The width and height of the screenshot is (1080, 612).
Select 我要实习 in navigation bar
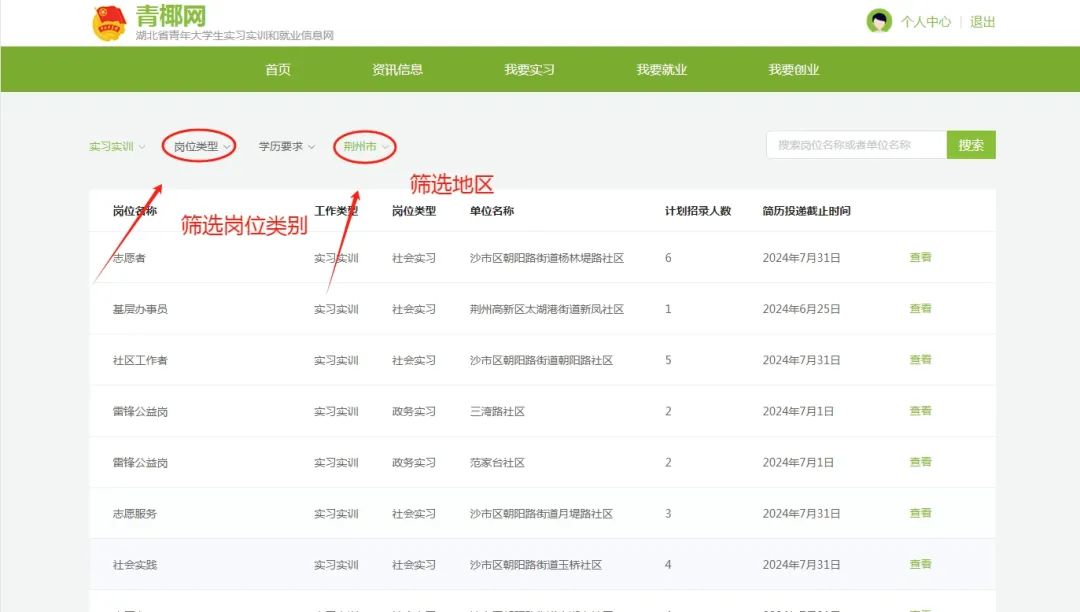coord(529,70)
